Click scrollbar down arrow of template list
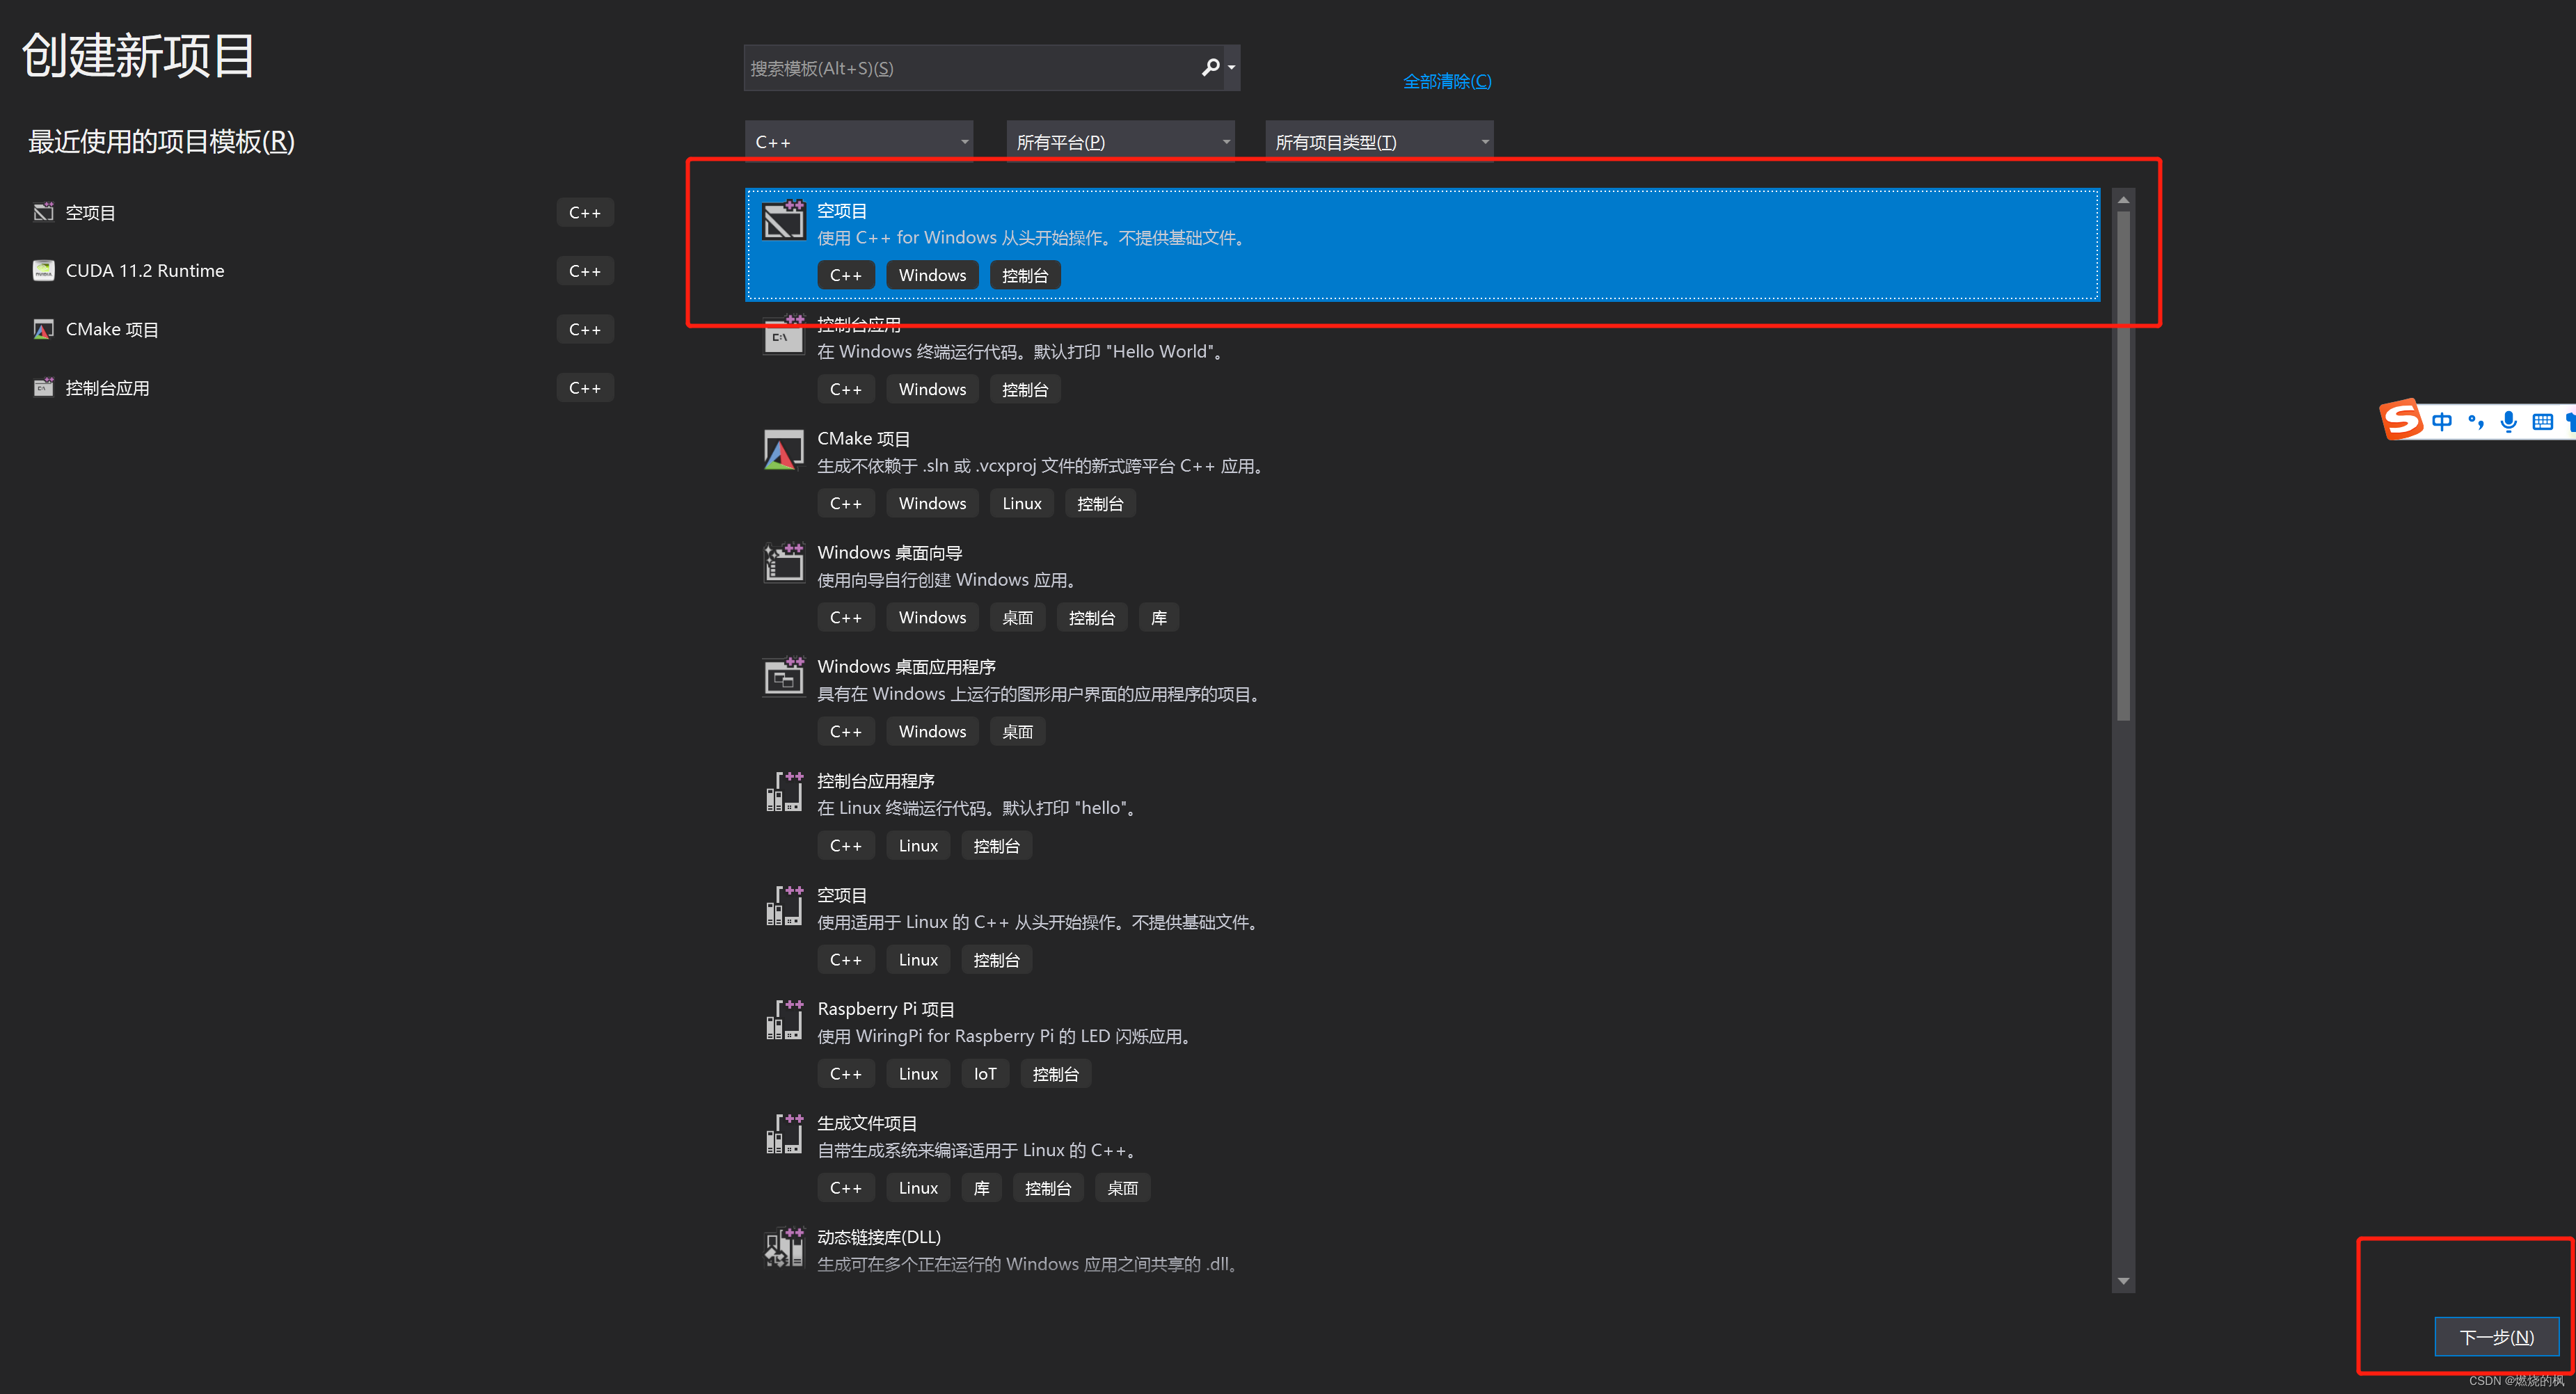Viewport: 2576px width, 1394px height. pos(2123,1281)
